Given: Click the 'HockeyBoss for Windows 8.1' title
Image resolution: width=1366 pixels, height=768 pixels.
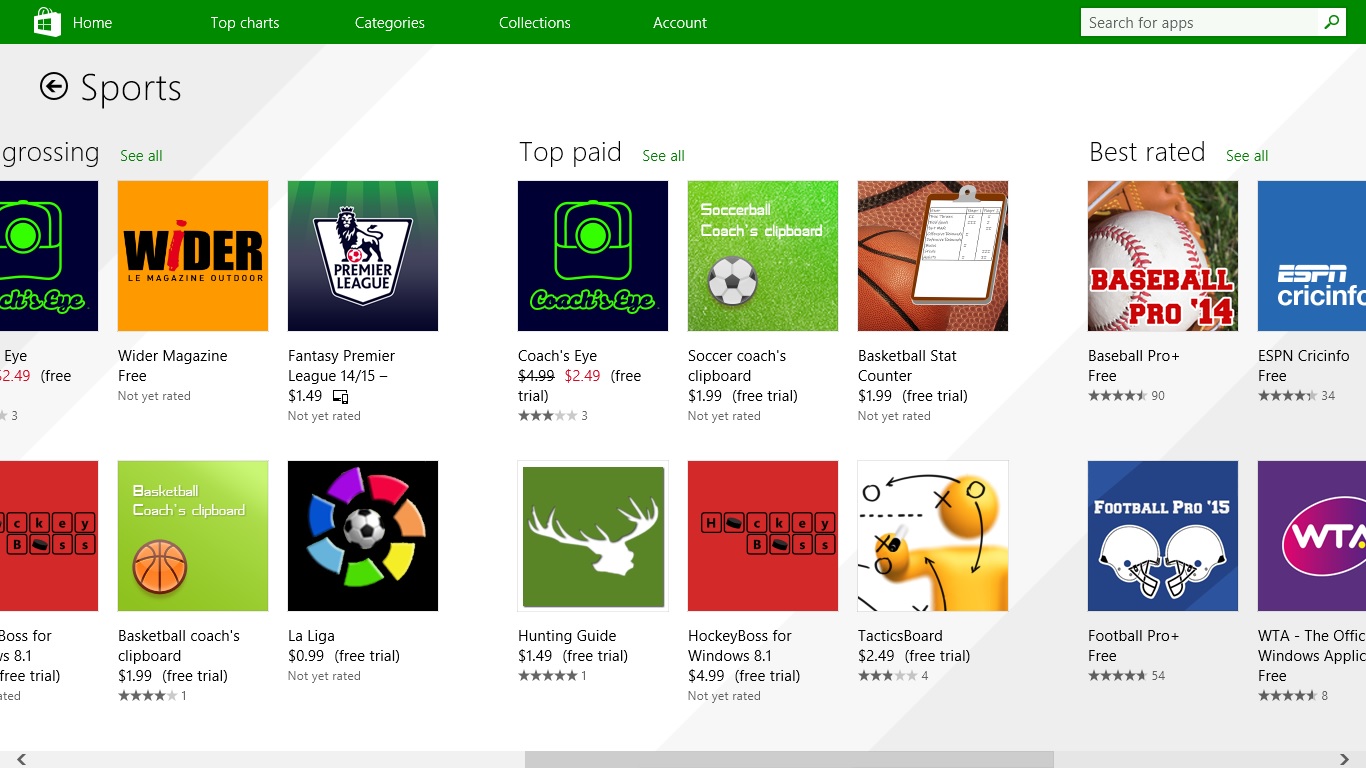Looking at the screenshot, I should coord(740,646).
